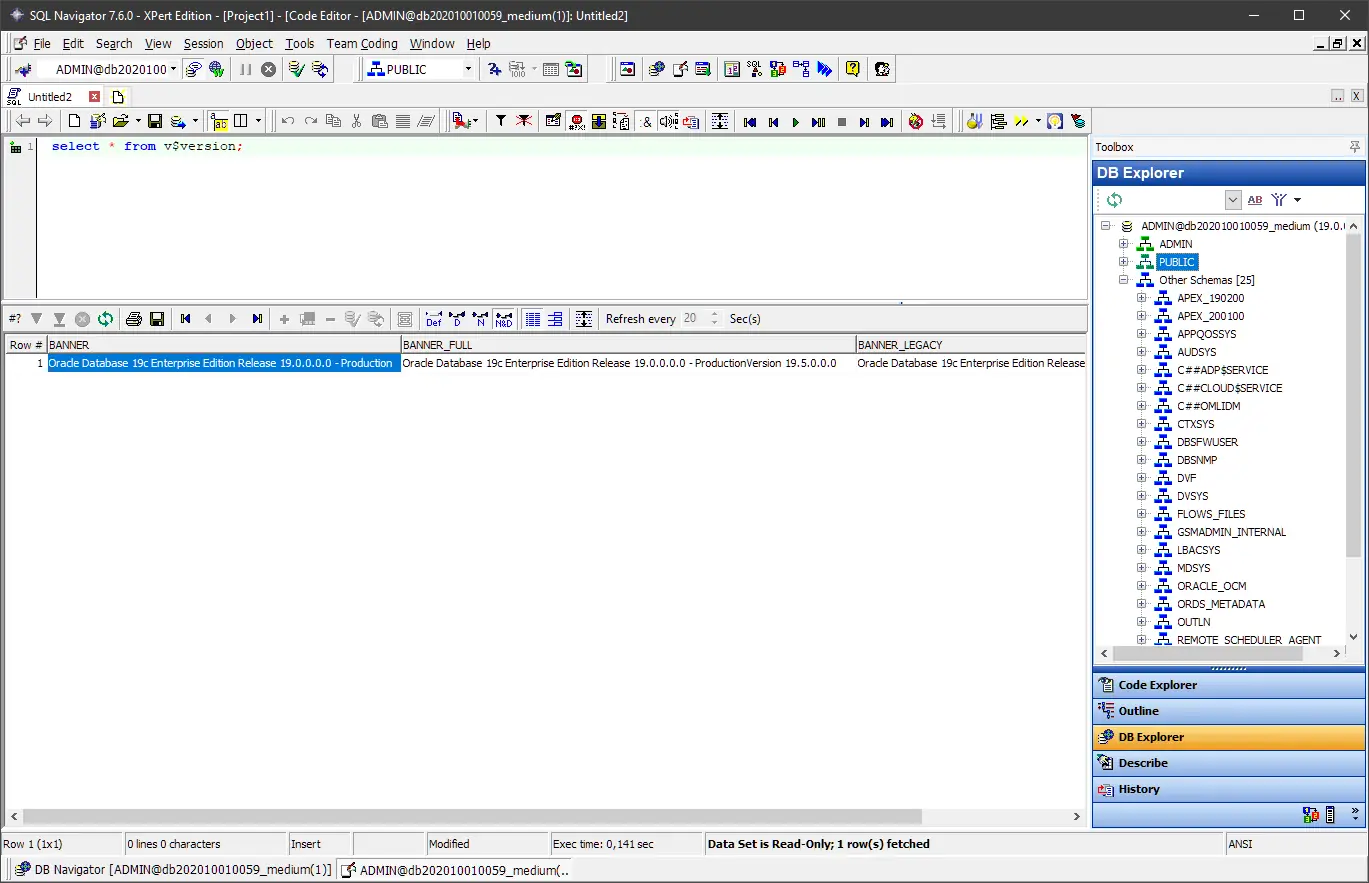1369x883 pixels.
Task: Click the Toolbox pin icon
Action: [1355, 147]
